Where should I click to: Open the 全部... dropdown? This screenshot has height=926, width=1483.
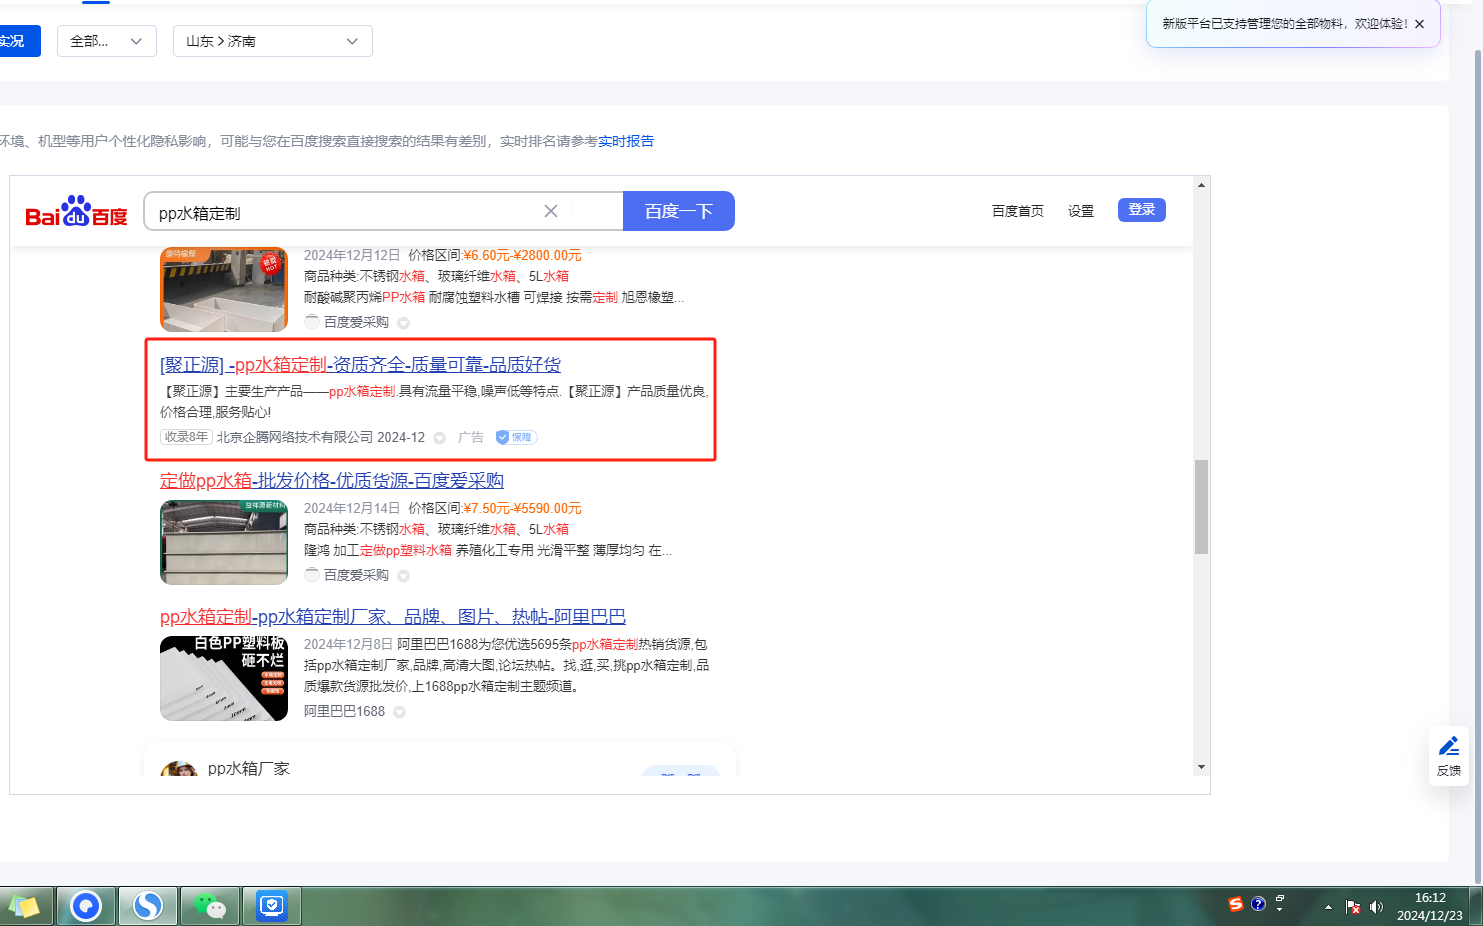[x=107, y=41]
